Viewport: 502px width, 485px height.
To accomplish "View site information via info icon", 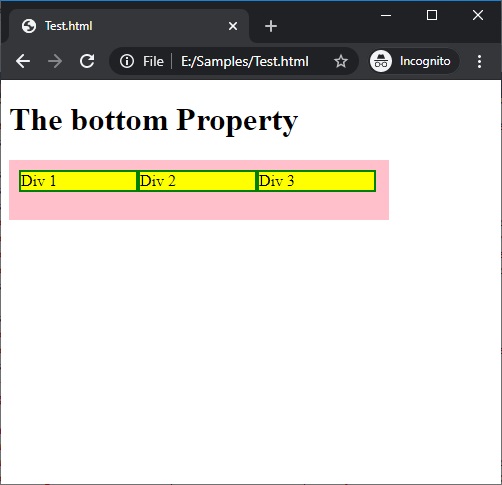I will click(127, 61).
